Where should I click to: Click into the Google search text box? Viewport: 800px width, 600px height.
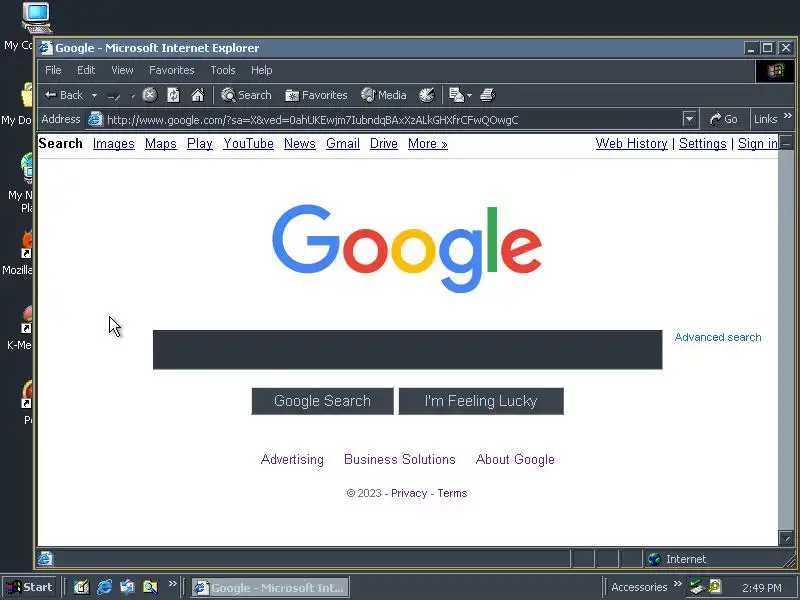[408, 349]
